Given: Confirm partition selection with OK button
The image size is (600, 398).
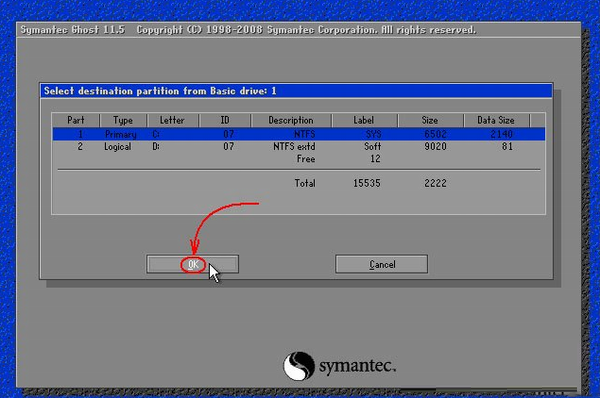Looking at the screenshot, I should point(192,264).
